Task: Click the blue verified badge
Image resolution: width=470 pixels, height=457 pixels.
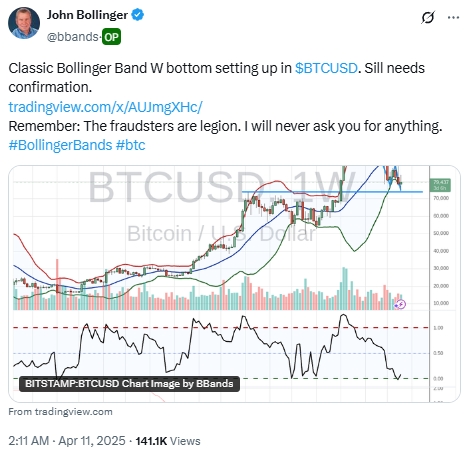Action: [x=138, y=15]
